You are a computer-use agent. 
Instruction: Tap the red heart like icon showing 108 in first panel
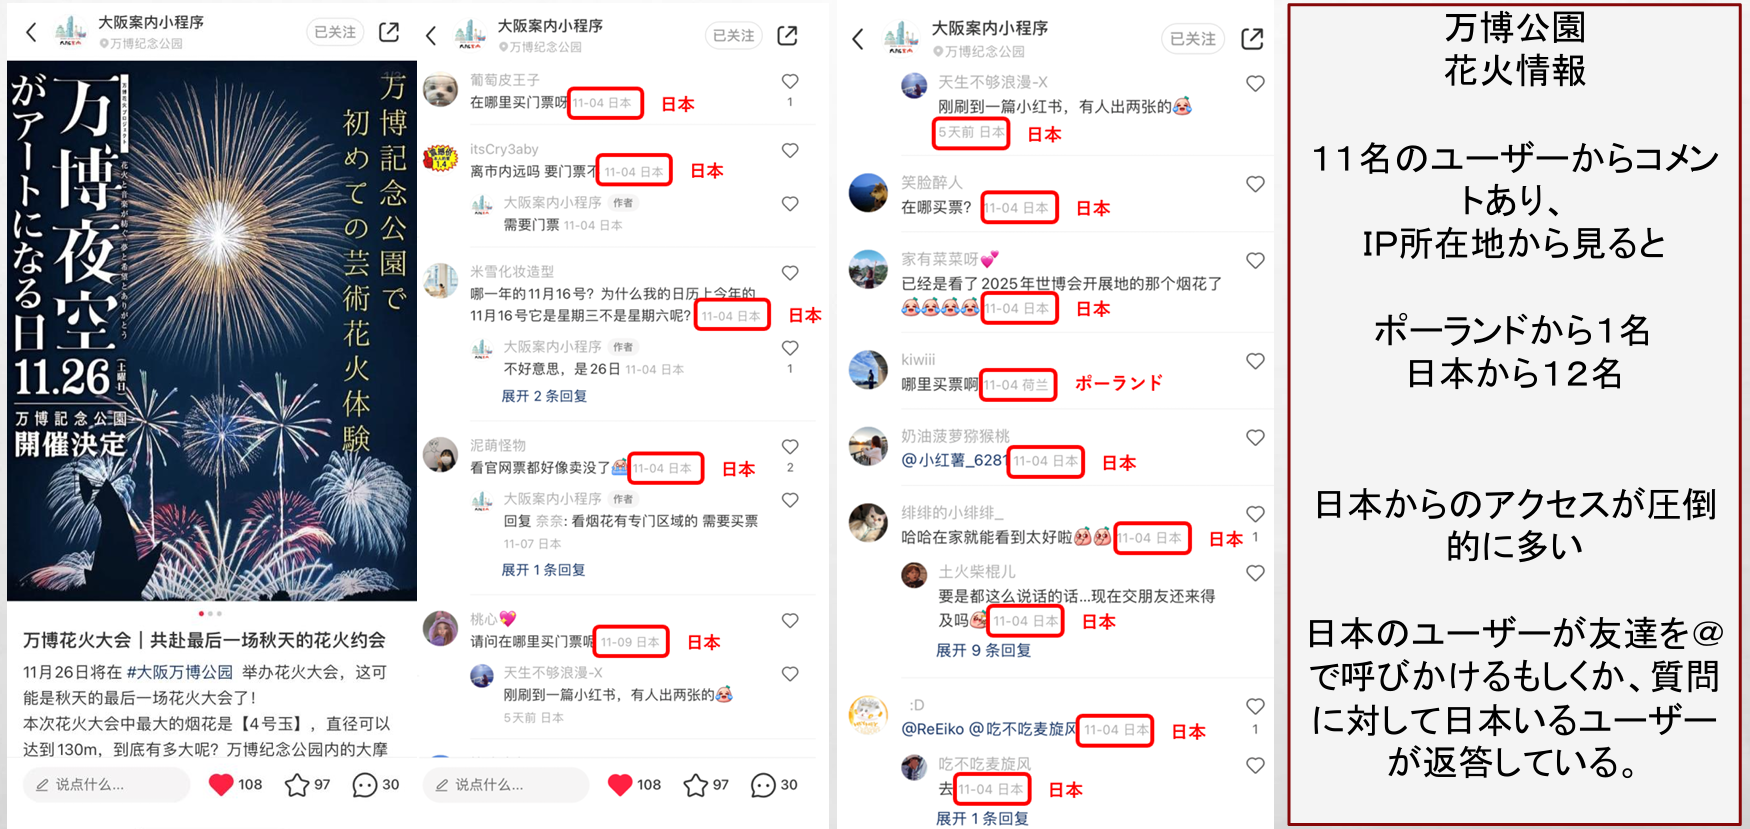pyautogui.click(x=221, y=785)
